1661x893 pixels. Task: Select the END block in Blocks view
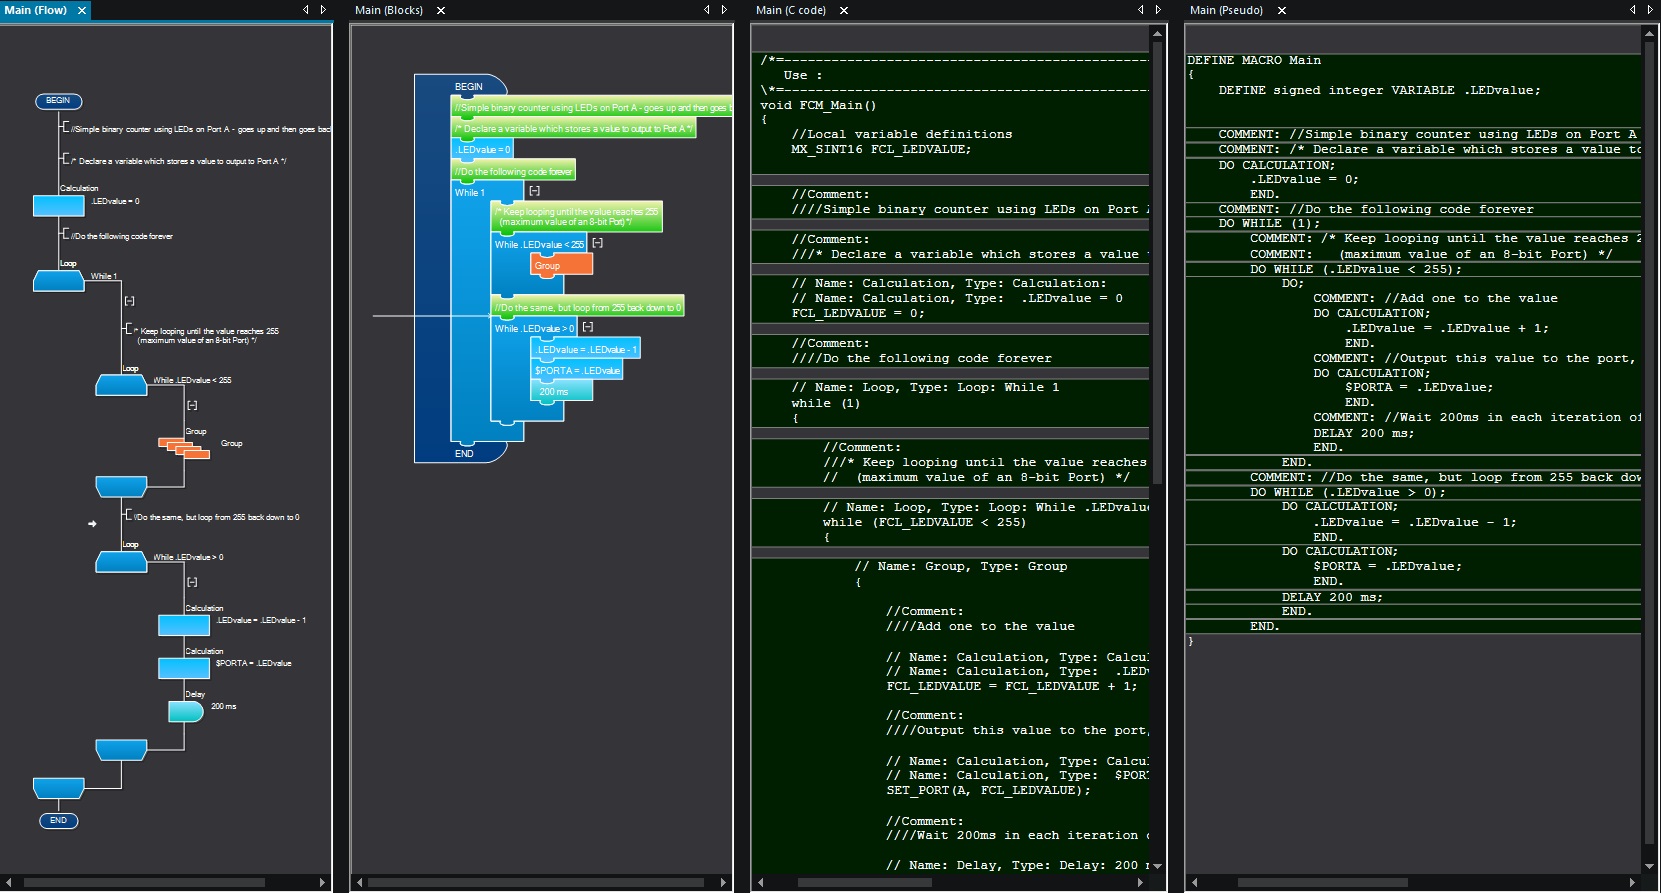(464, 453)
